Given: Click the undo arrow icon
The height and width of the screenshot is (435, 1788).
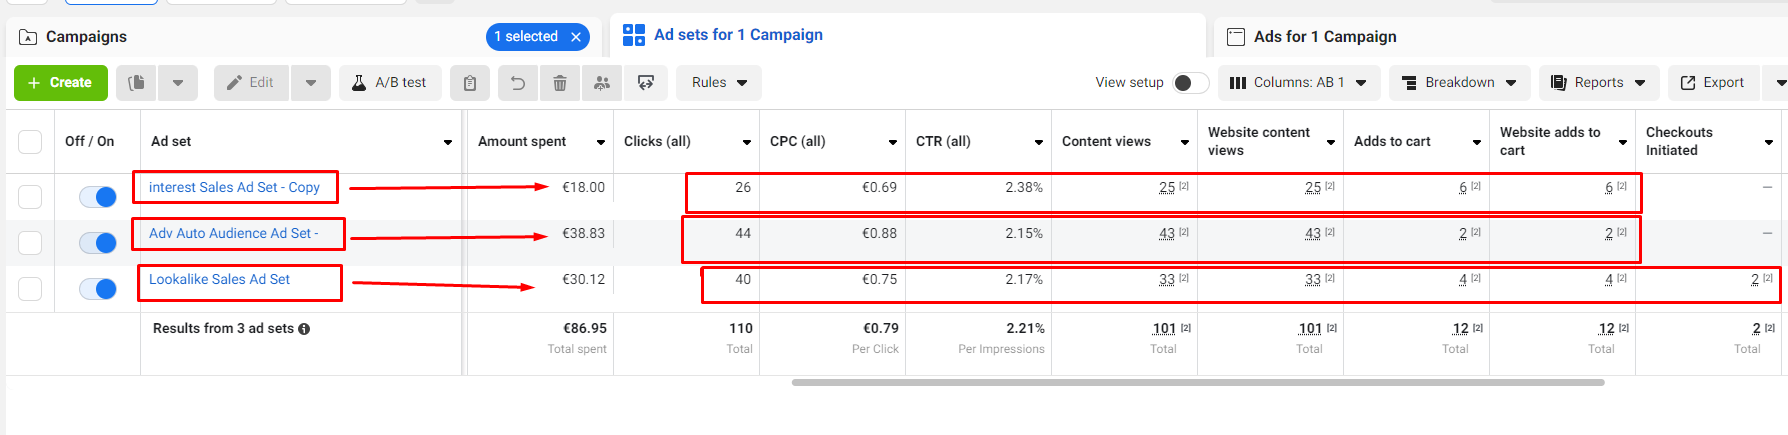Looking at the screenshot, I should (x=518, y=83).
